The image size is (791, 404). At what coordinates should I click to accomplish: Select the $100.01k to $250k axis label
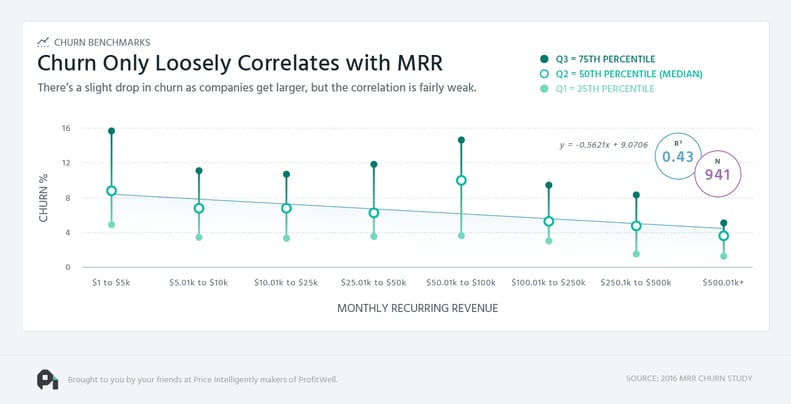pos(548,282)
